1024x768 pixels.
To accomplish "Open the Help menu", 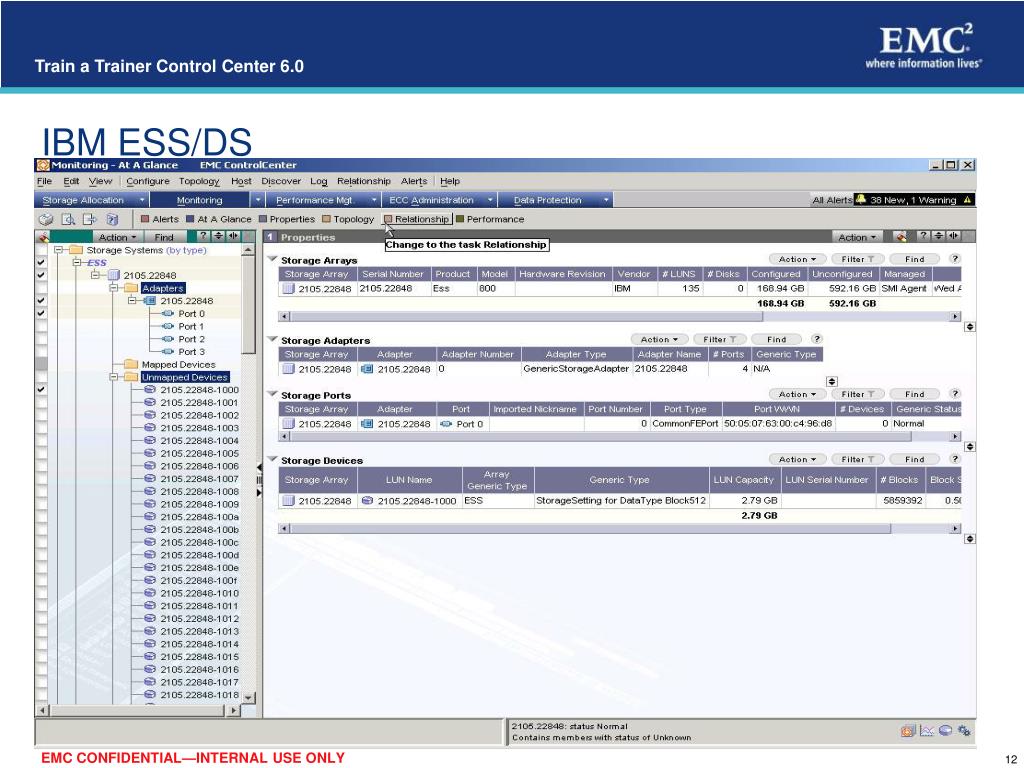I will (450, 181).
